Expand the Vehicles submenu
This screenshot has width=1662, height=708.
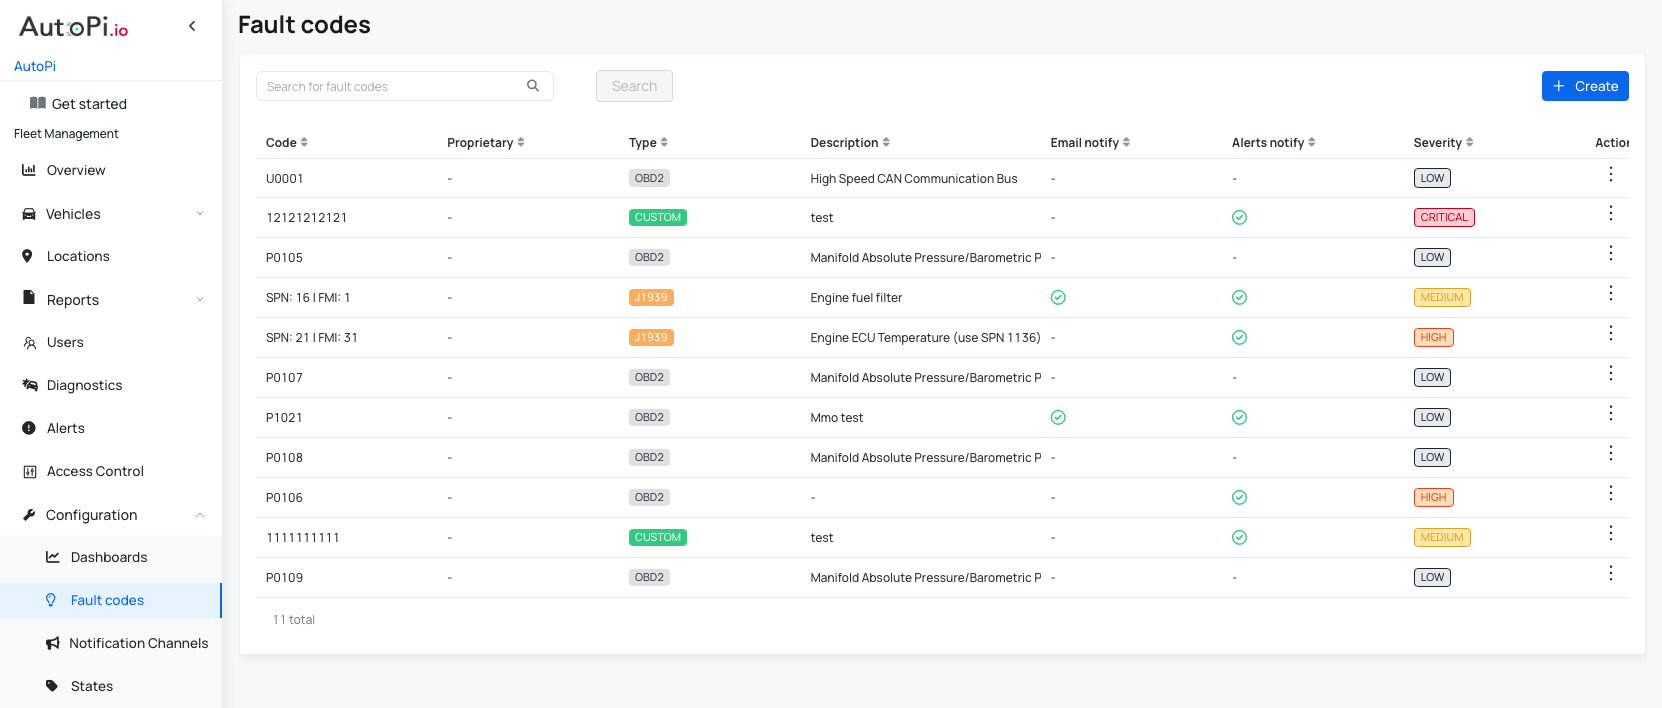199,214
